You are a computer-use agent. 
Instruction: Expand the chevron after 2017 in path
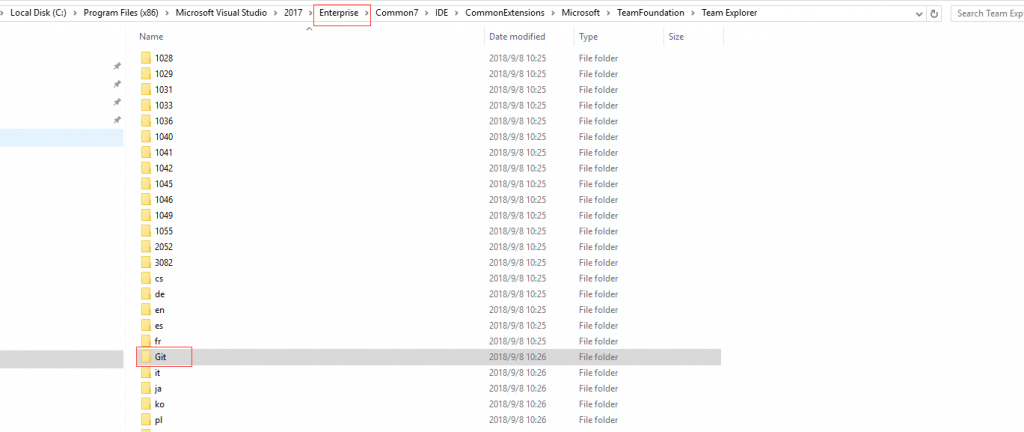(311, 13)
